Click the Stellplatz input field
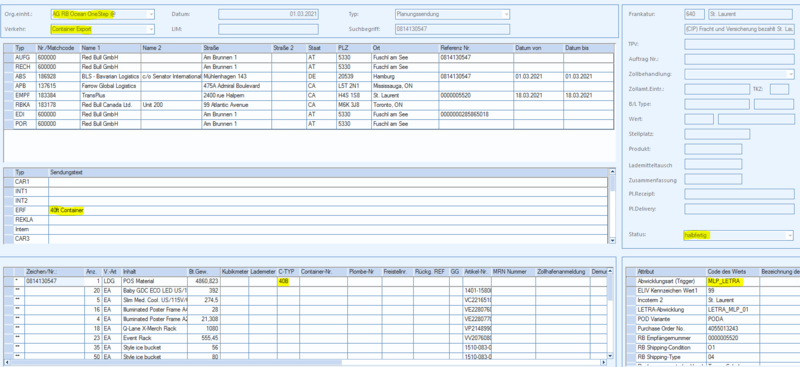Viewport: 800px width, 367px height. click(717, 134)
